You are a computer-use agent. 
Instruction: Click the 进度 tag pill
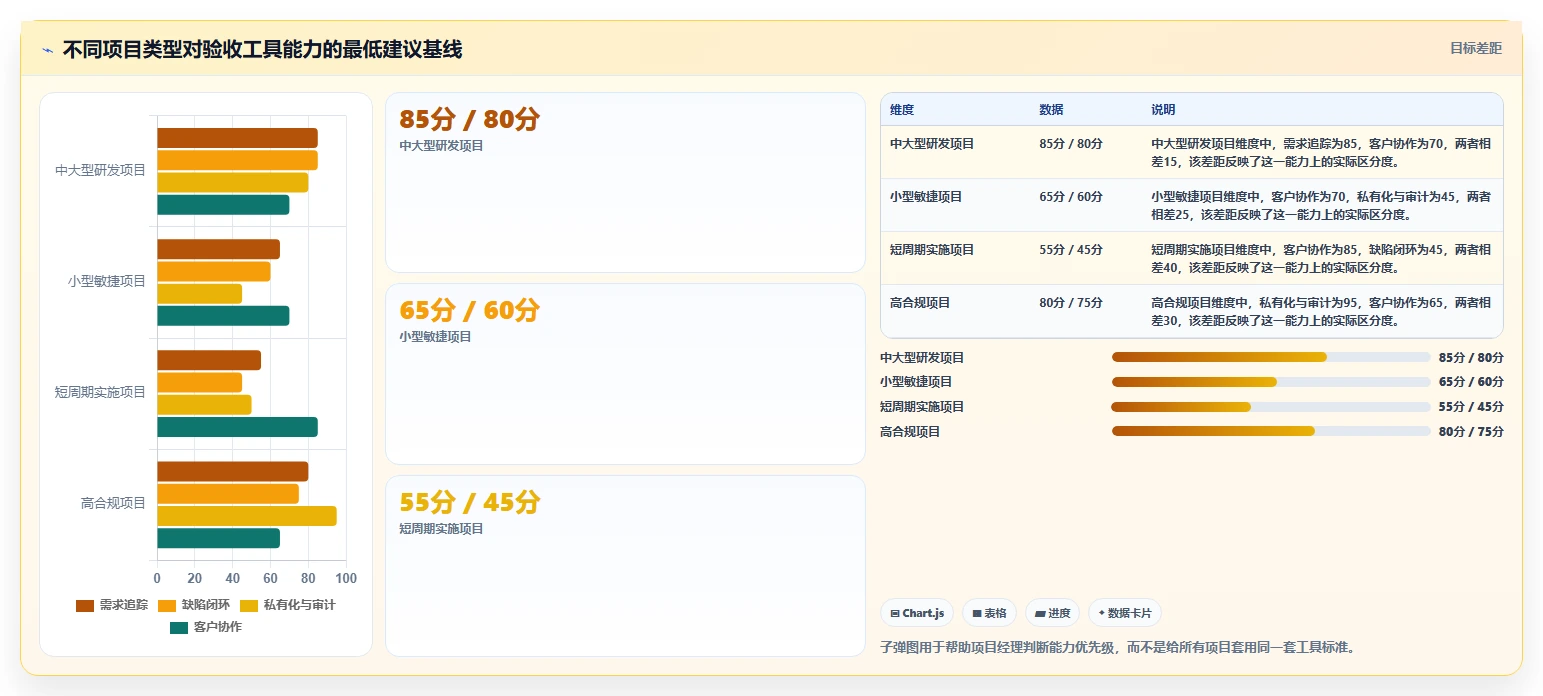1052,613
